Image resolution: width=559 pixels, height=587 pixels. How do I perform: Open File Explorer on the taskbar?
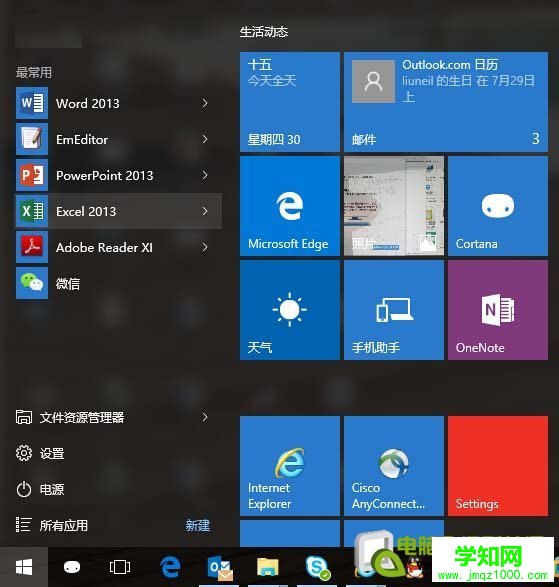267,567
